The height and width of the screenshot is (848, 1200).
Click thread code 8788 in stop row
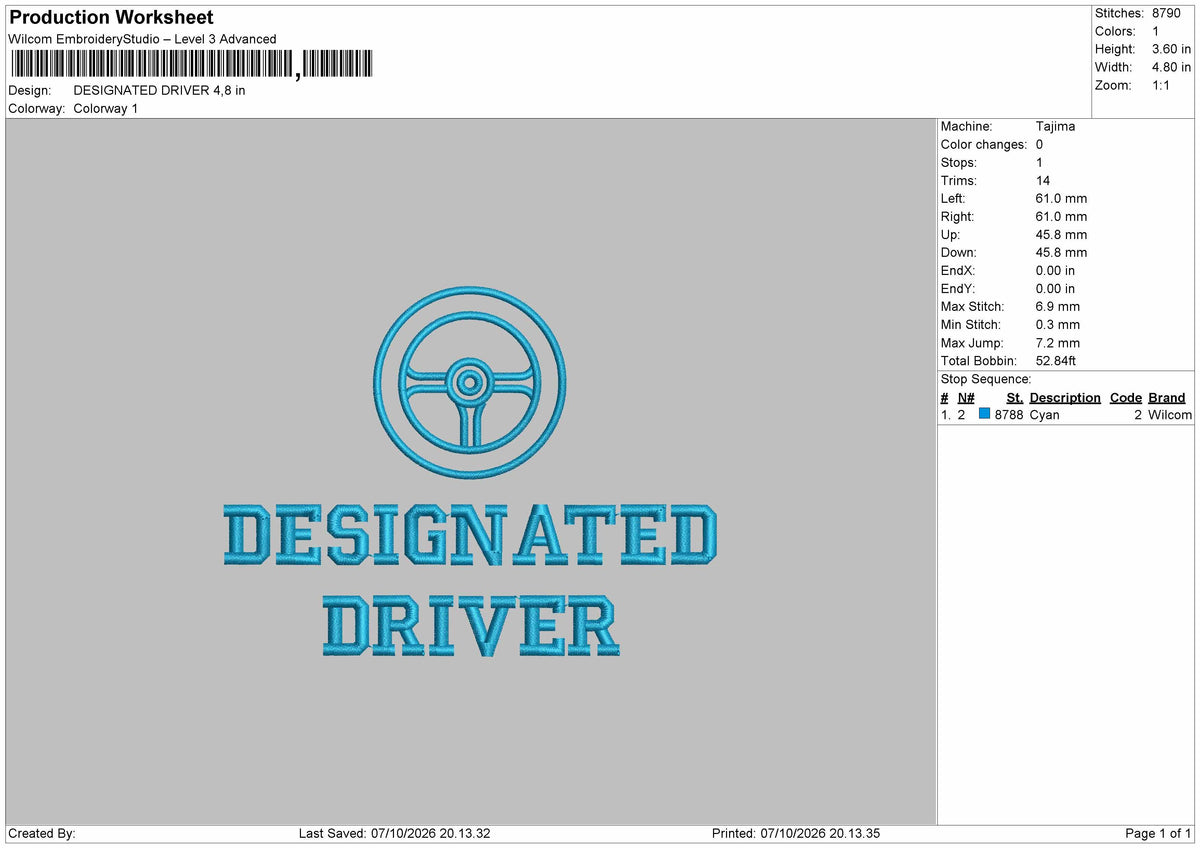(1009, 414)
